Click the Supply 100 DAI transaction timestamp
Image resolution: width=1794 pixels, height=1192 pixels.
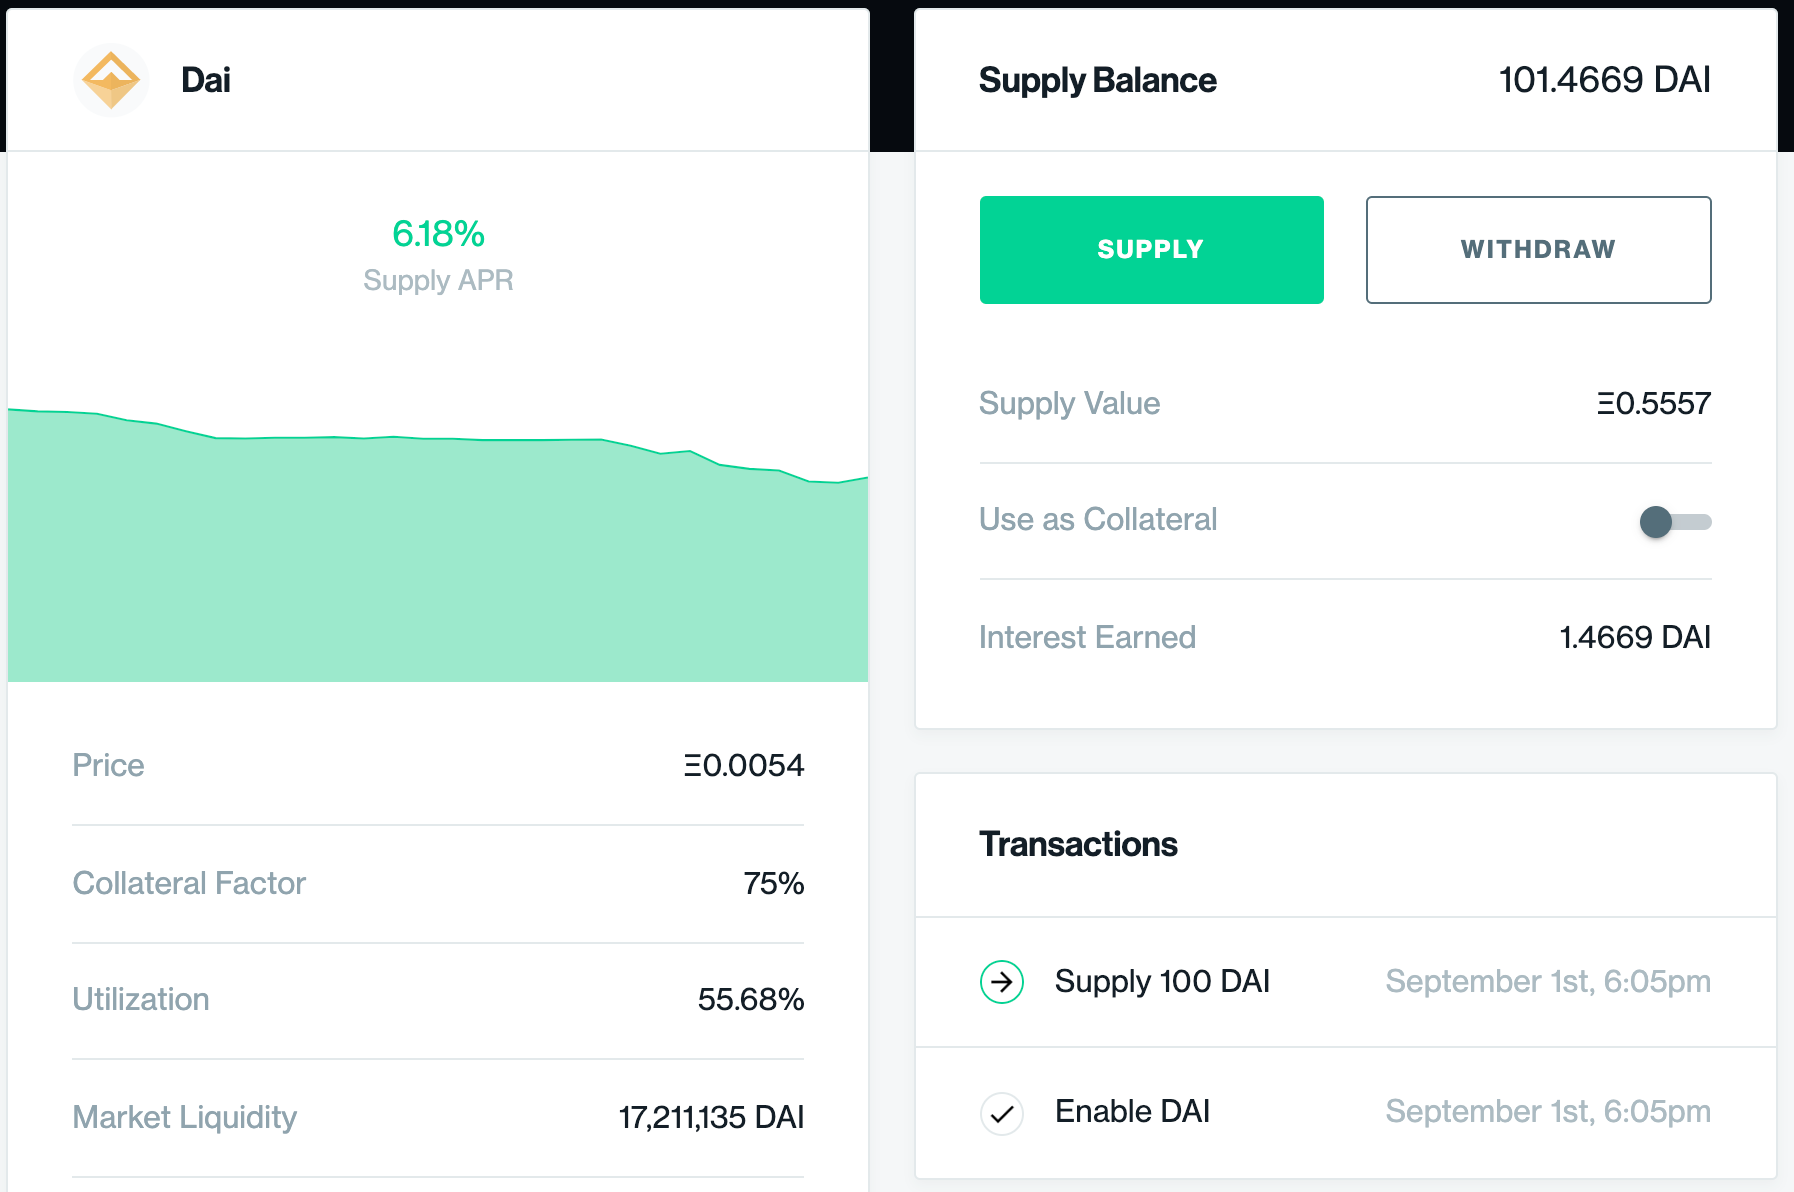click(x=1547, y=982)
